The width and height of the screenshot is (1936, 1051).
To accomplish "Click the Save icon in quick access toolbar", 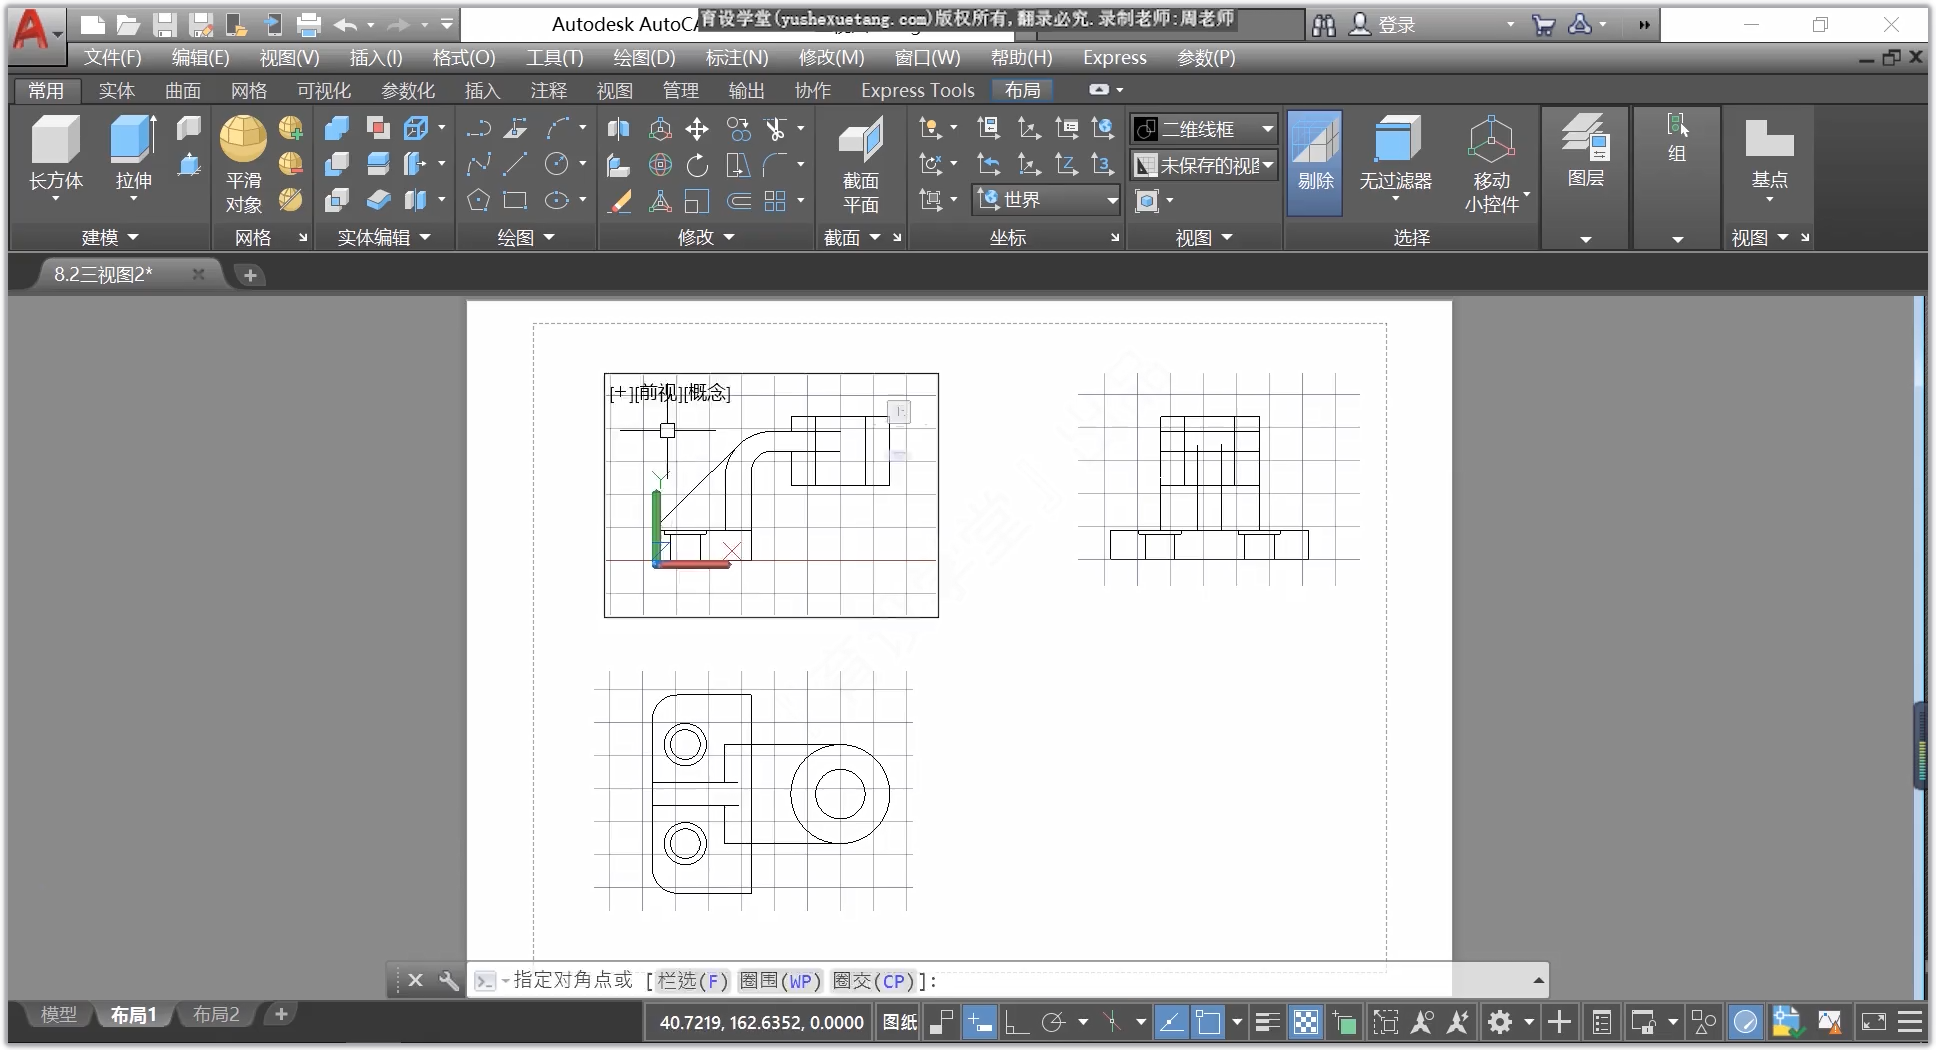I will [165, 25].
